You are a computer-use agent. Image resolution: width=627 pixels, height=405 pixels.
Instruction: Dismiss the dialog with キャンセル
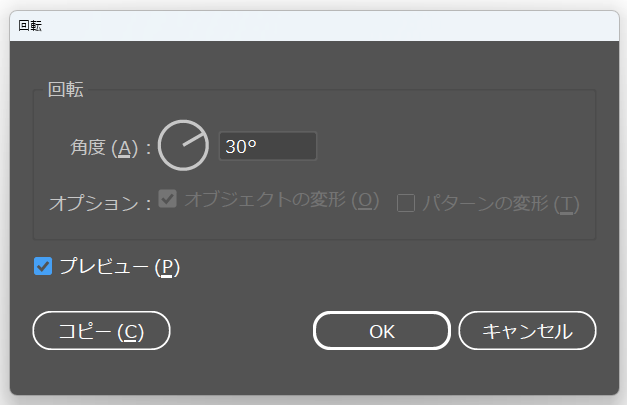click(x=527, y=331)
